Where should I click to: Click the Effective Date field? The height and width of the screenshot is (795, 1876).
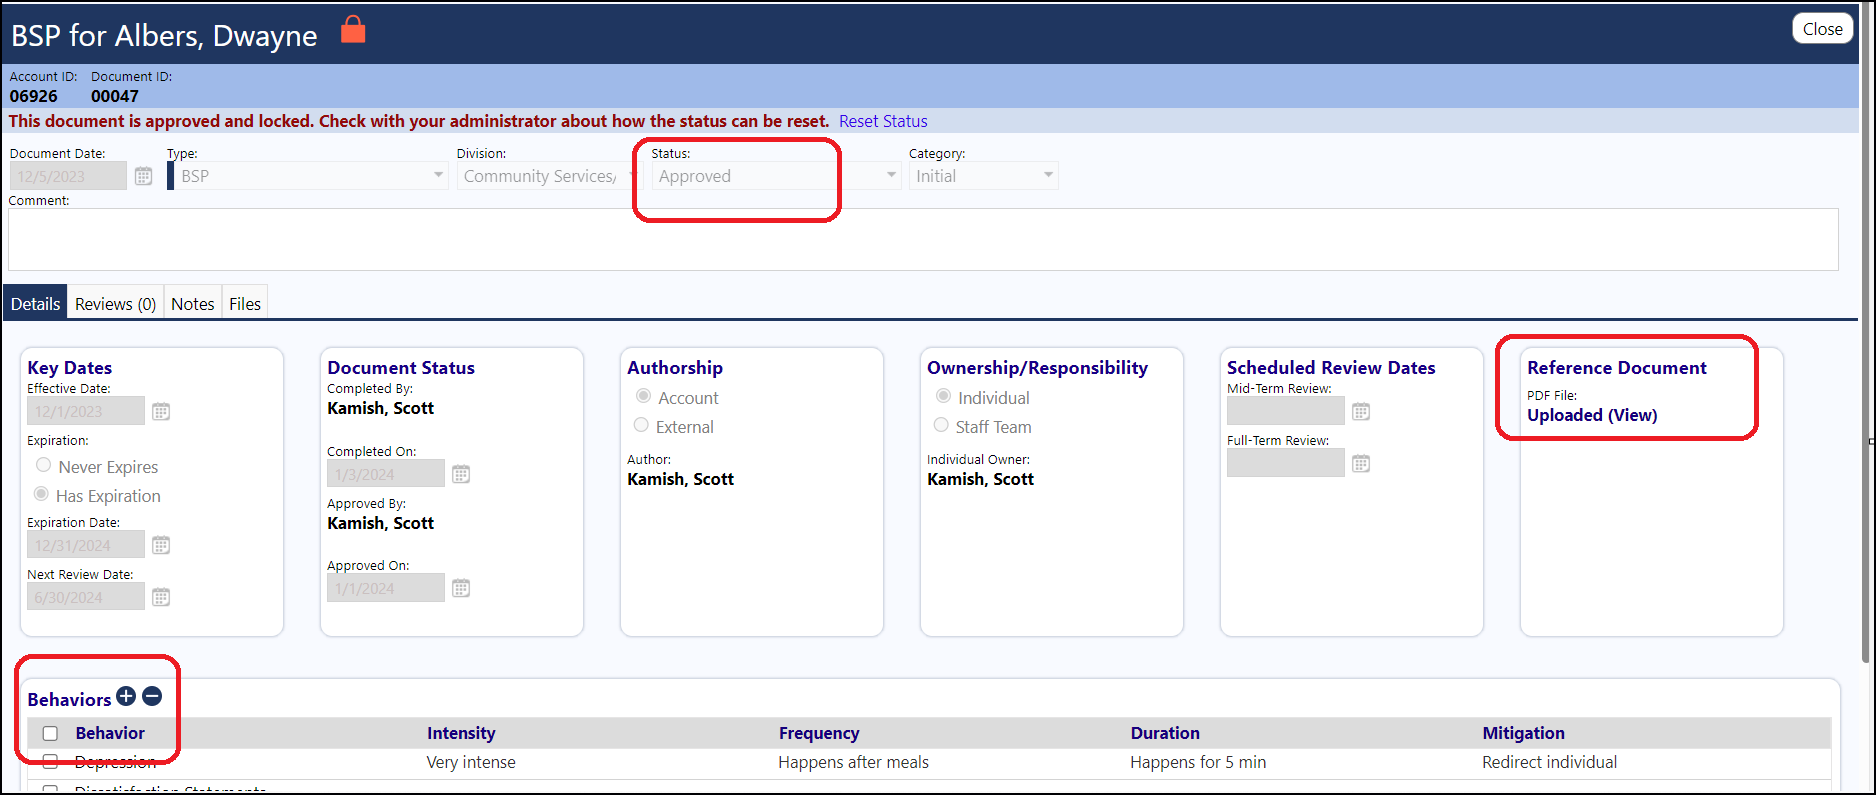tap(86, 411)
